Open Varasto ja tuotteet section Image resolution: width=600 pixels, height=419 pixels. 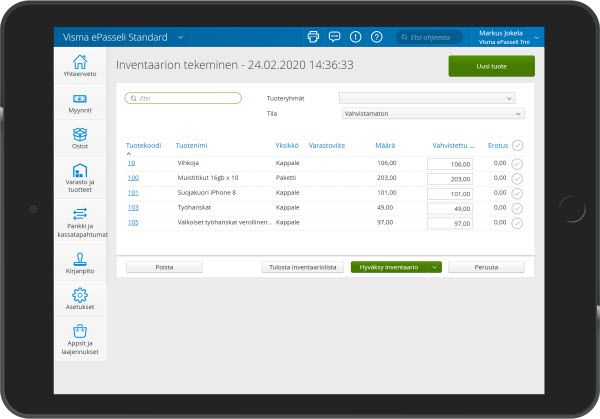(80, 178)
